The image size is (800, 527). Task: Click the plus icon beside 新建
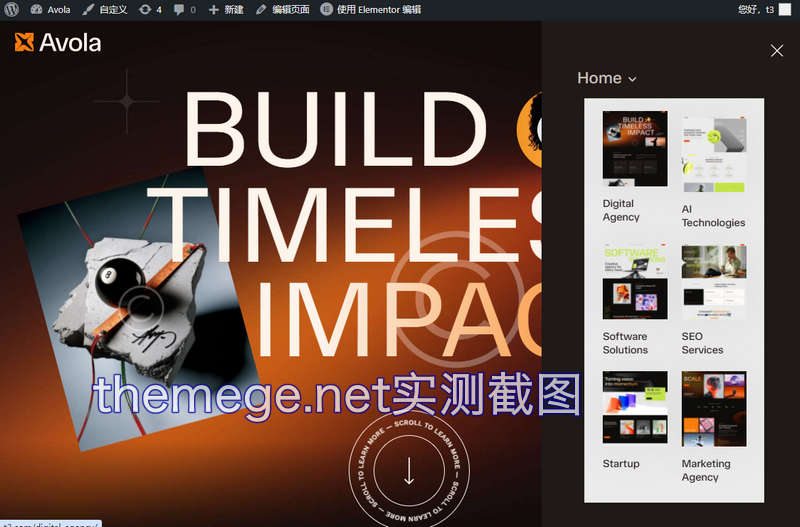(214, 10)
